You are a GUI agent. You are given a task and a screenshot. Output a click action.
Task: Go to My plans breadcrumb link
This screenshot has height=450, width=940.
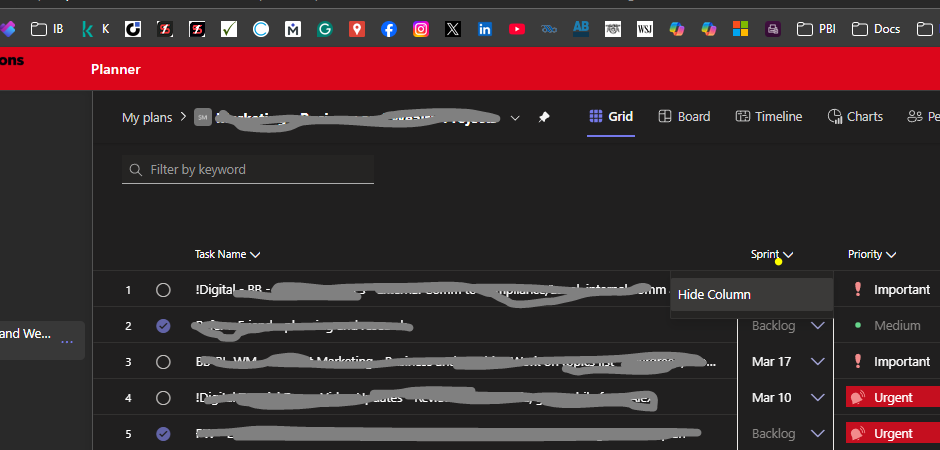(x=147, y=117)
